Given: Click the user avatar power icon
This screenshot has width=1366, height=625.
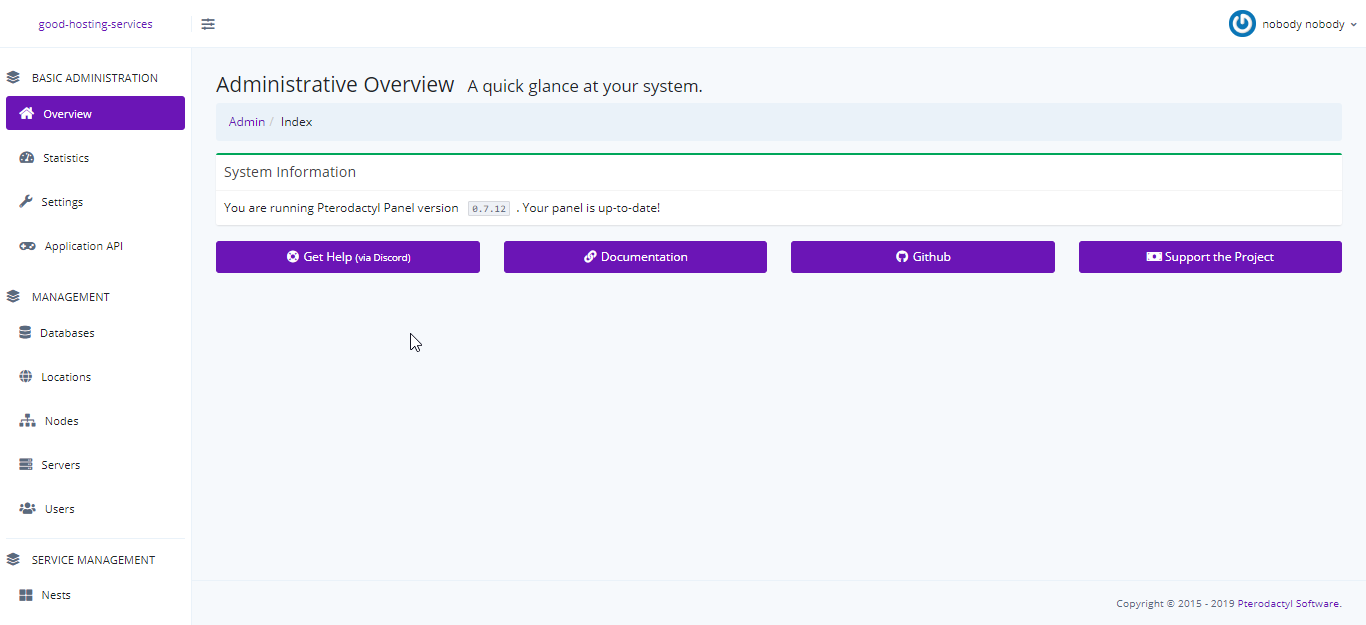Looking at the screenshot, I should click(x=1242, y=24).
